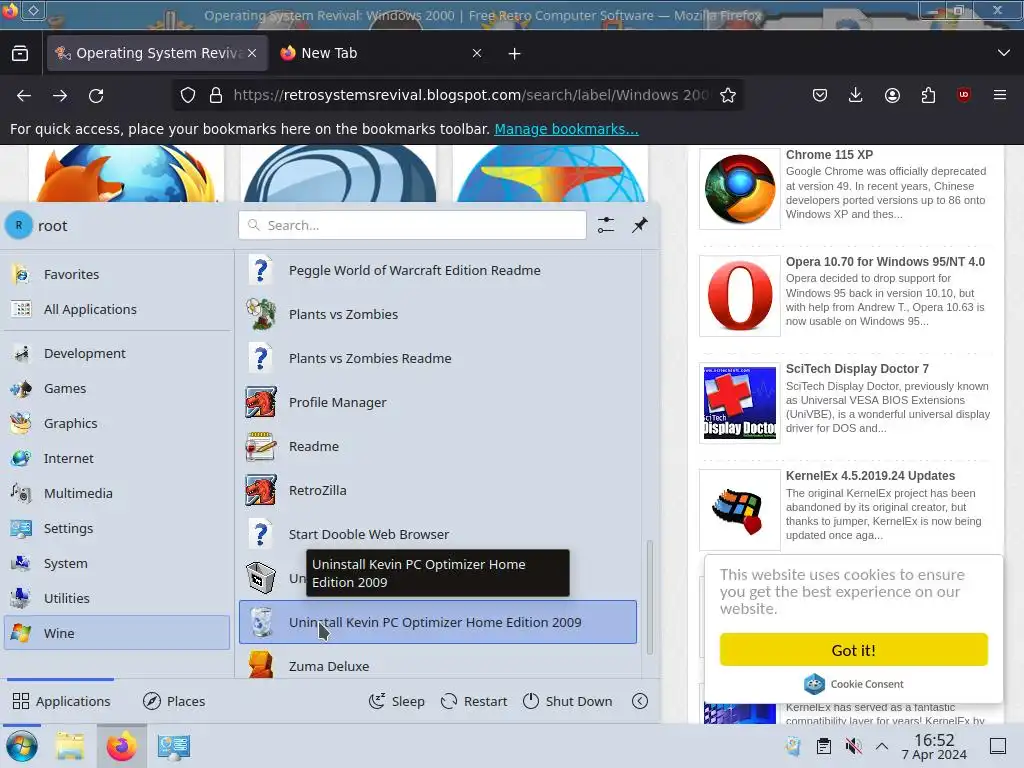This screenshot has height=768, width=1024.
Task: Open the Firefox downloads panel
Action: tap(856, 95)
